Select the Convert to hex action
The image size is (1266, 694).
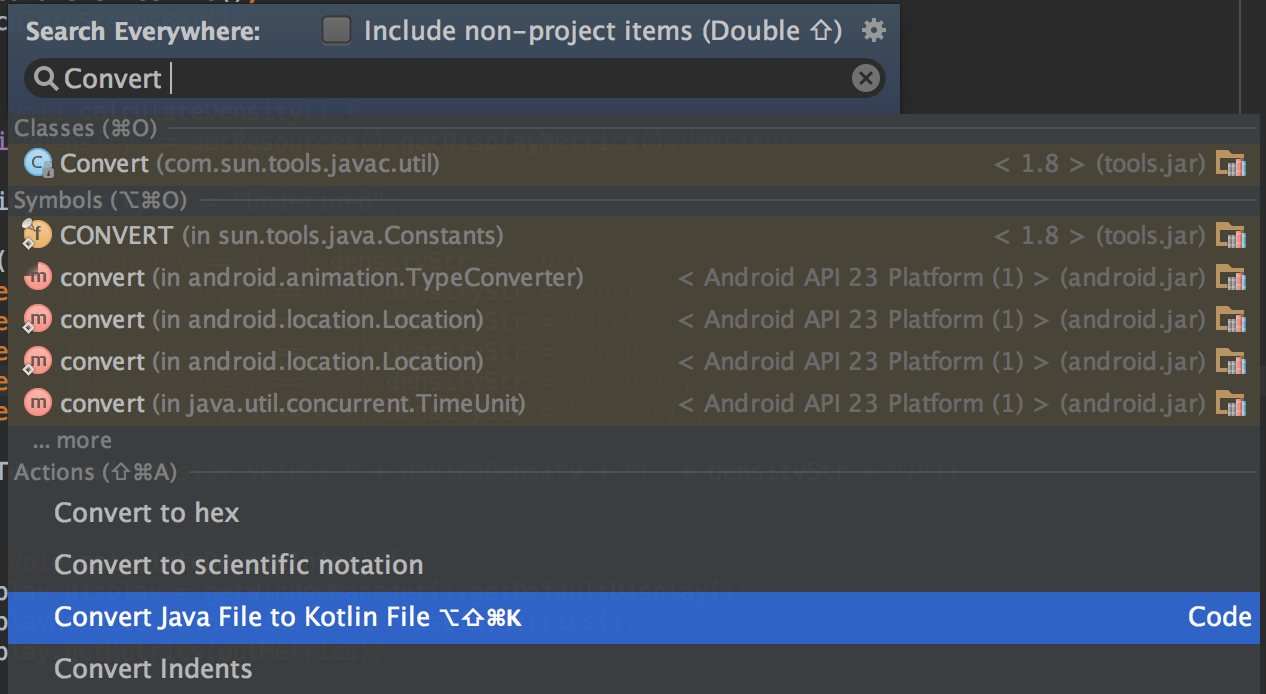pyautogui.click(x=146, y=513)
